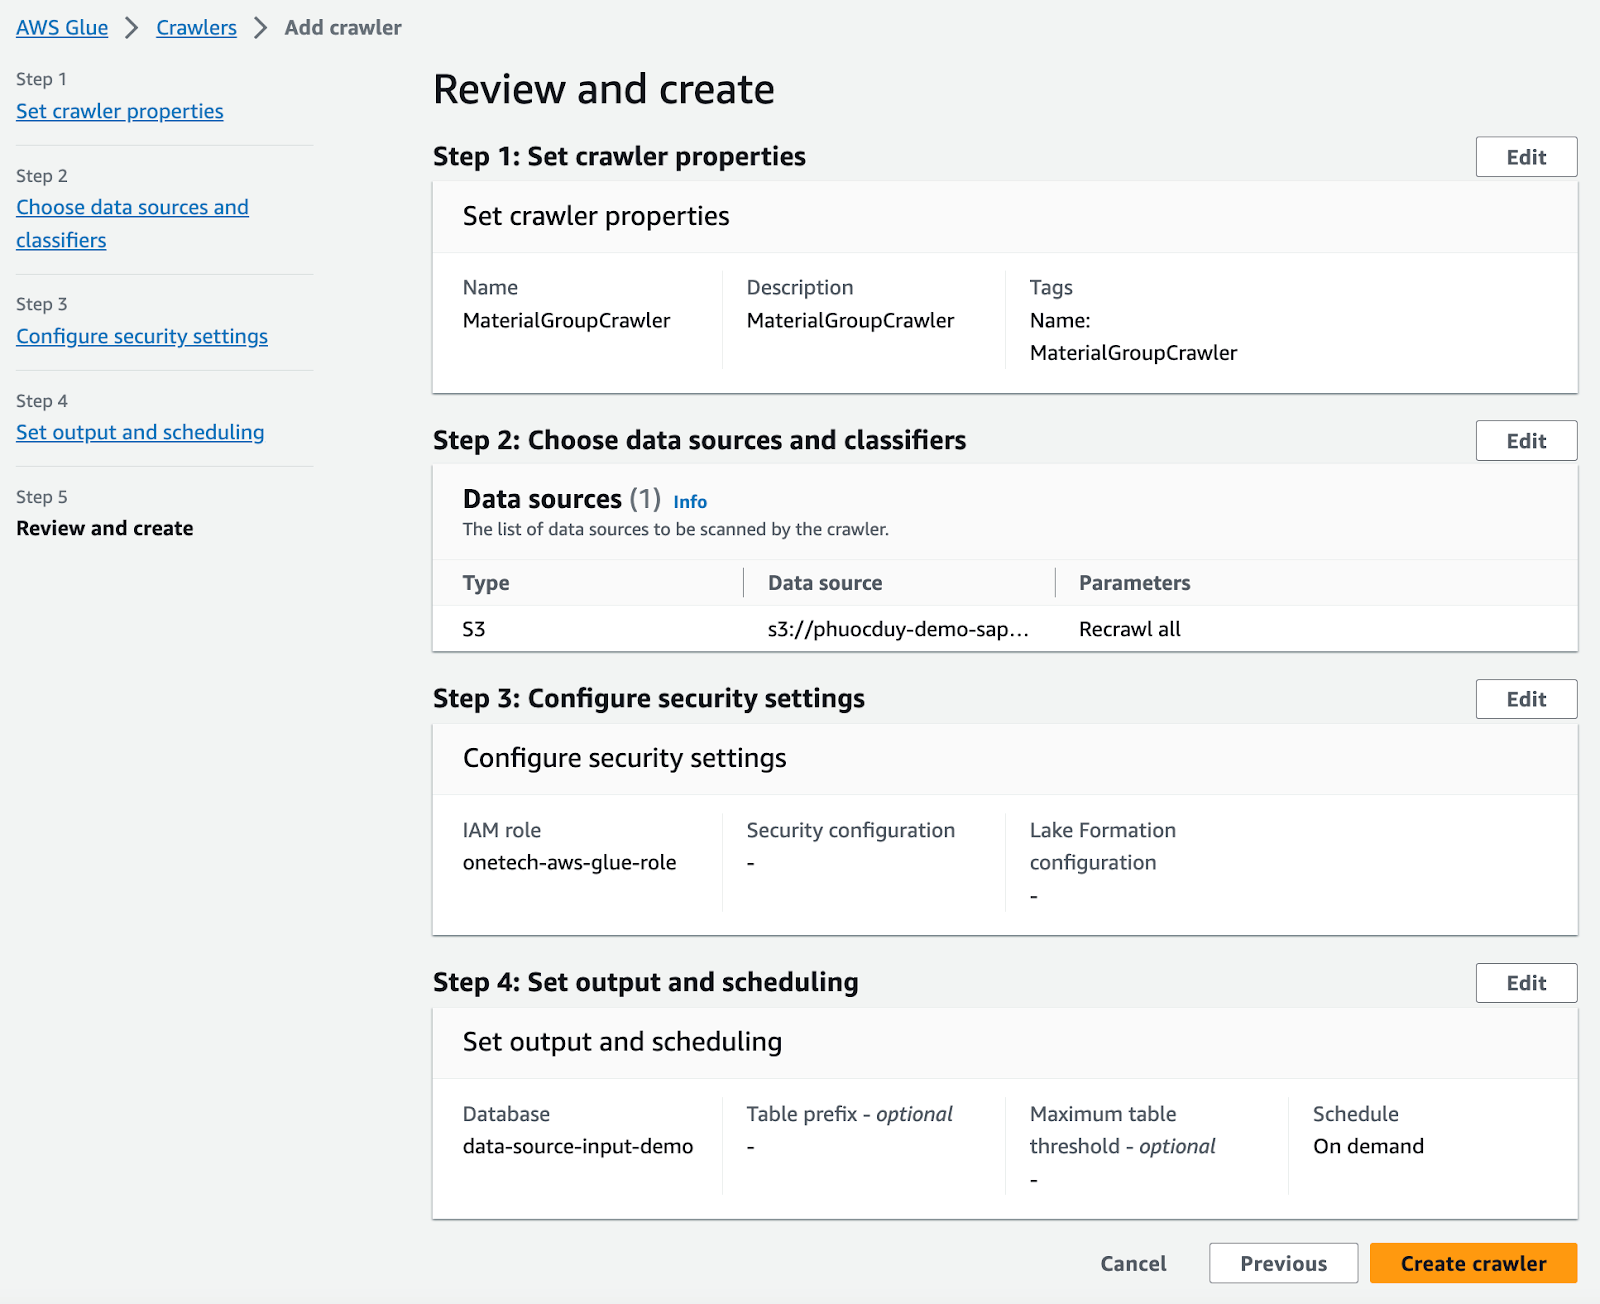Select Review and create step in sidebar
Screen dimensions: 1600x1304
tap(105, 528)
